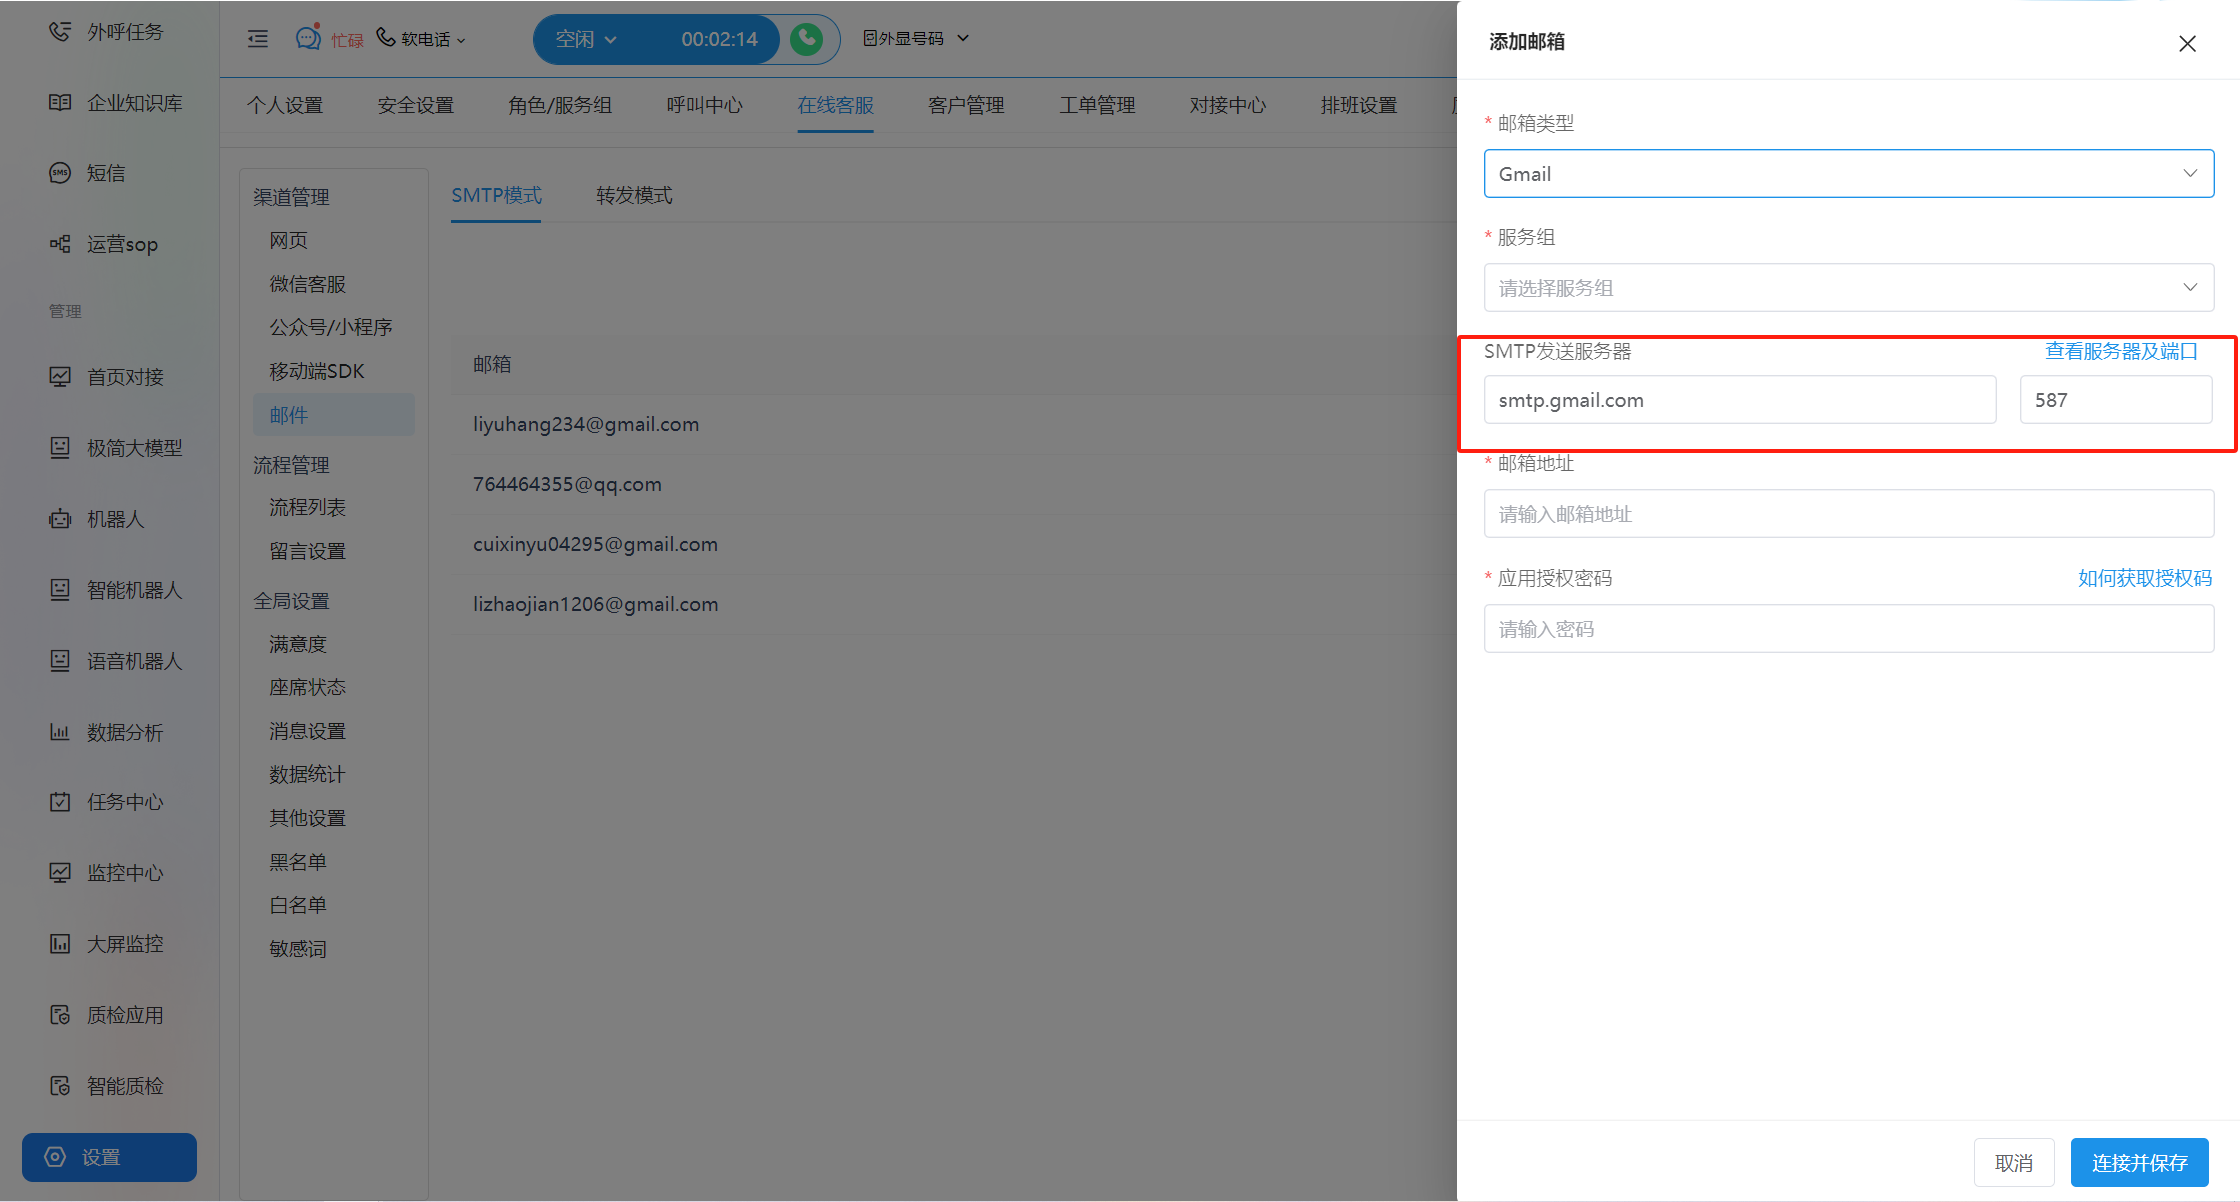
Task: Collapse sidebar with the hamburger menu icon
Action: pyautogui.click(x=258, y=39)
